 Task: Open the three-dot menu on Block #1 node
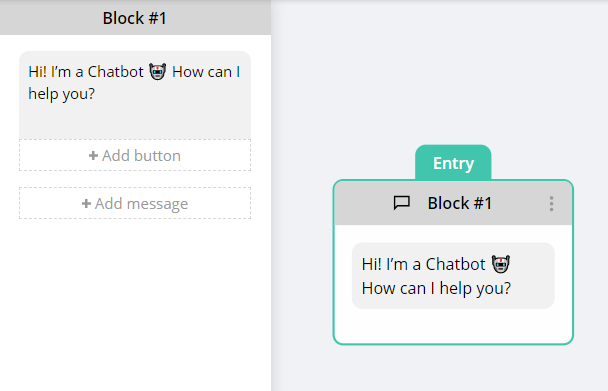tap(551, 203)
